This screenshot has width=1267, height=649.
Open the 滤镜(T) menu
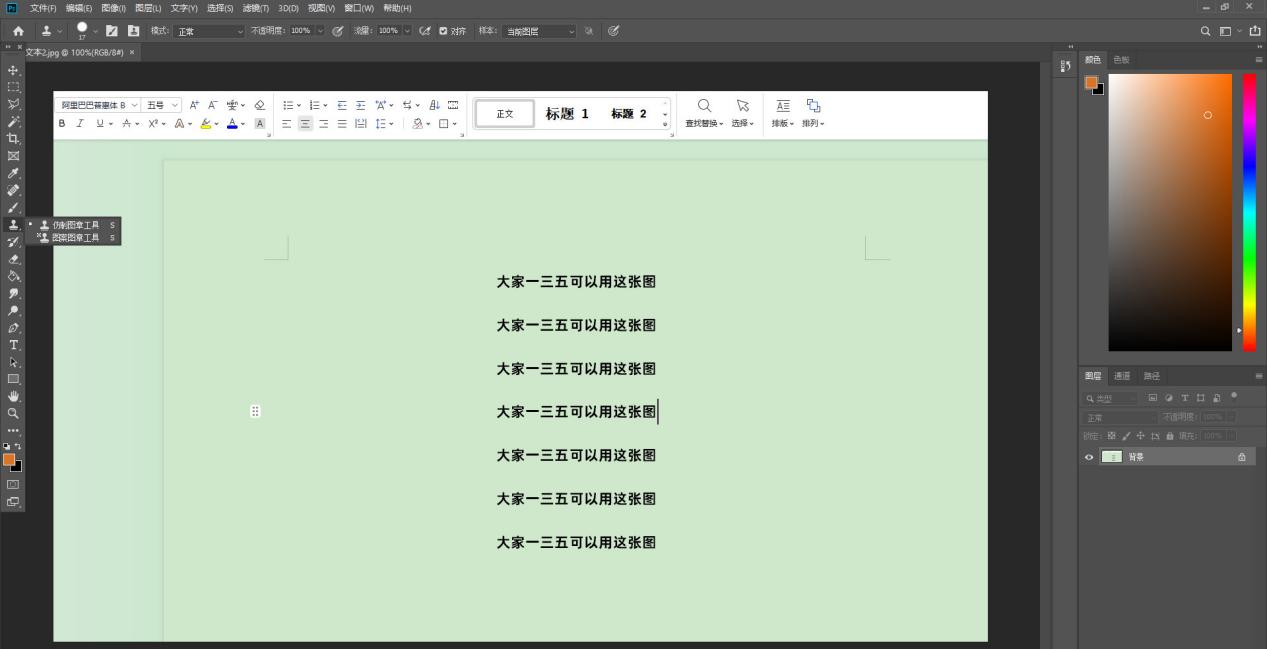[256, 8]
